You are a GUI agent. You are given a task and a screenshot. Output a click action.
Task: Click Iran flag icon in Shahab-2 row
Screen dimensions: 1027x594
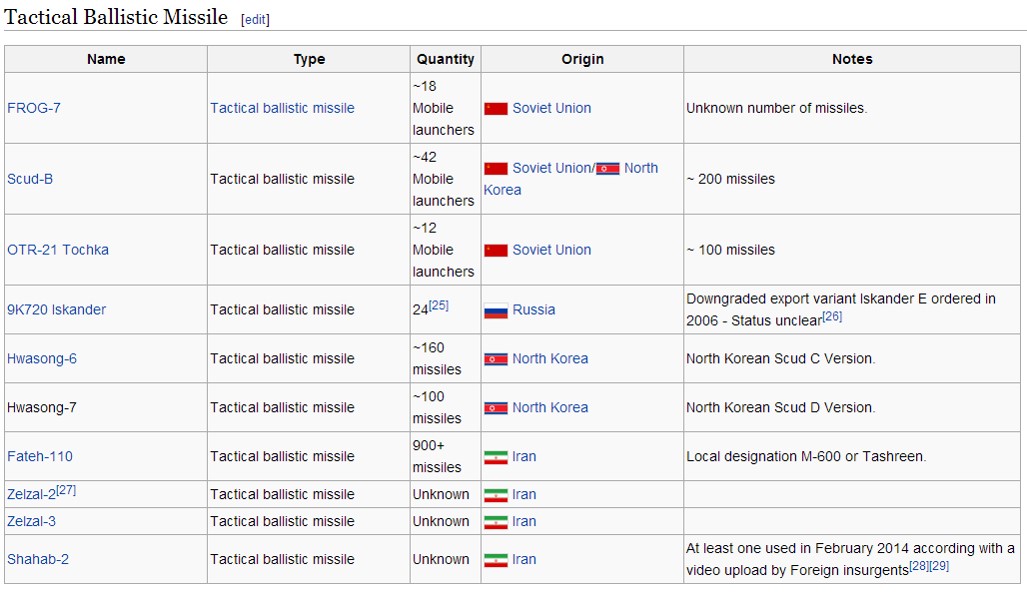[x=496, y=560]
